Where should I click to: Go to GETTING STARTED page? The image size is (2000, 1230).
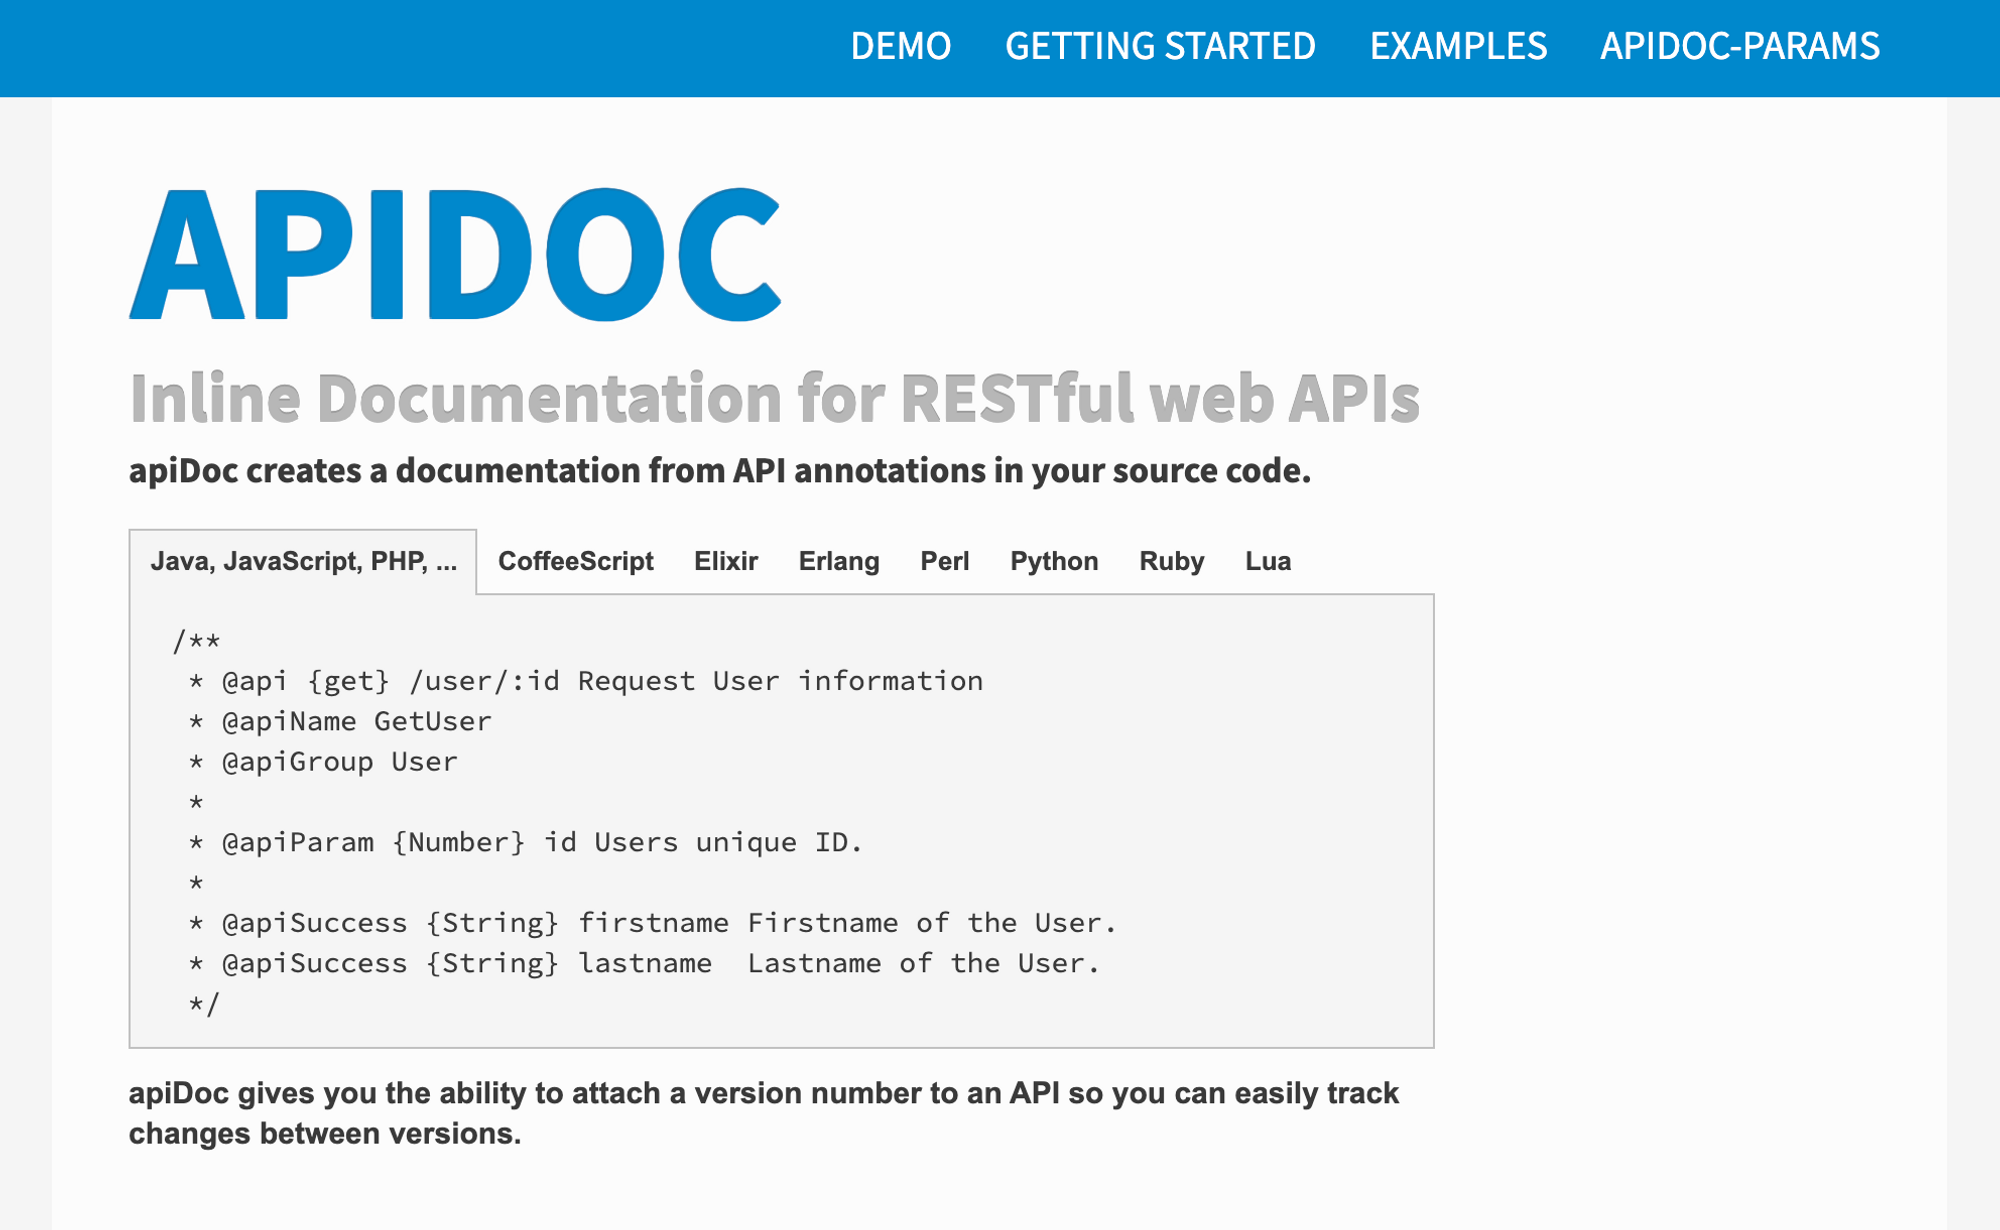pyautogui.click(x=1160, y=46)
